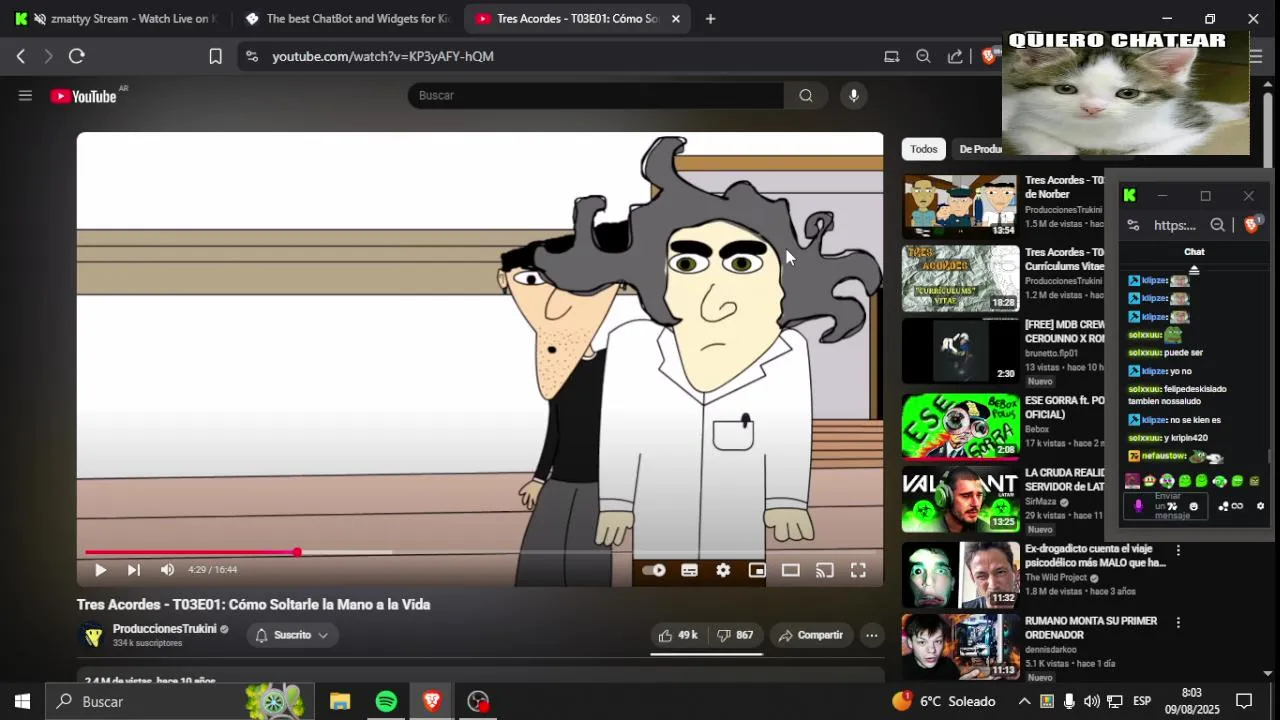1280x720 pixels.
Task: Seek on the red video progress bar
Action: coord(480,552)
